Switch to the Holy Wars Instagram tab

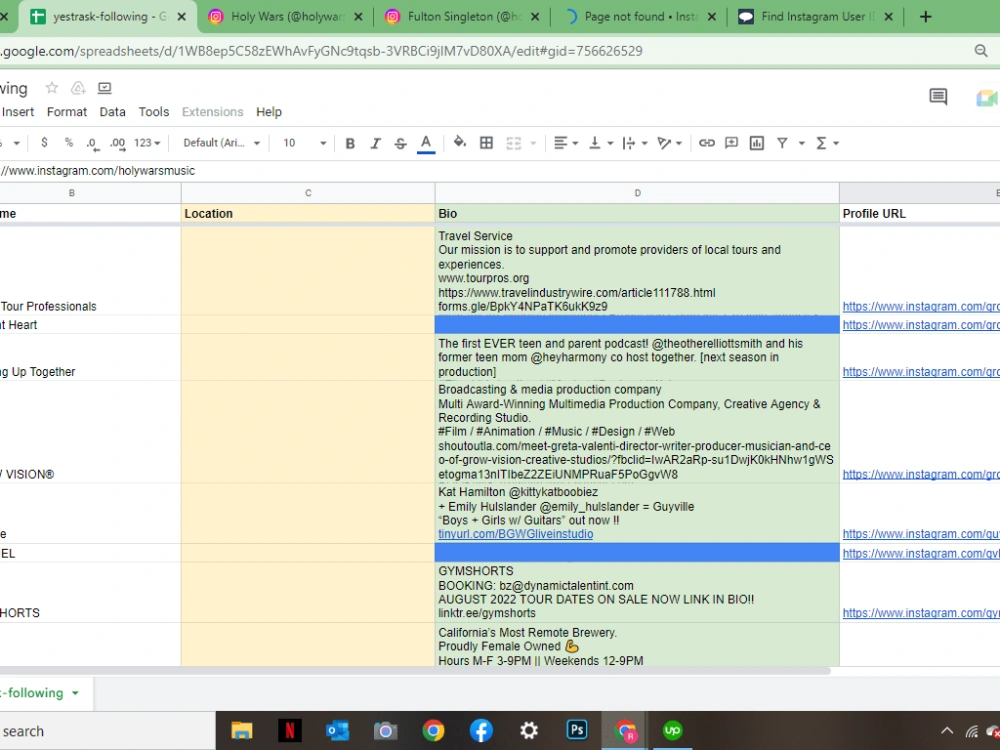pos(287,17)
